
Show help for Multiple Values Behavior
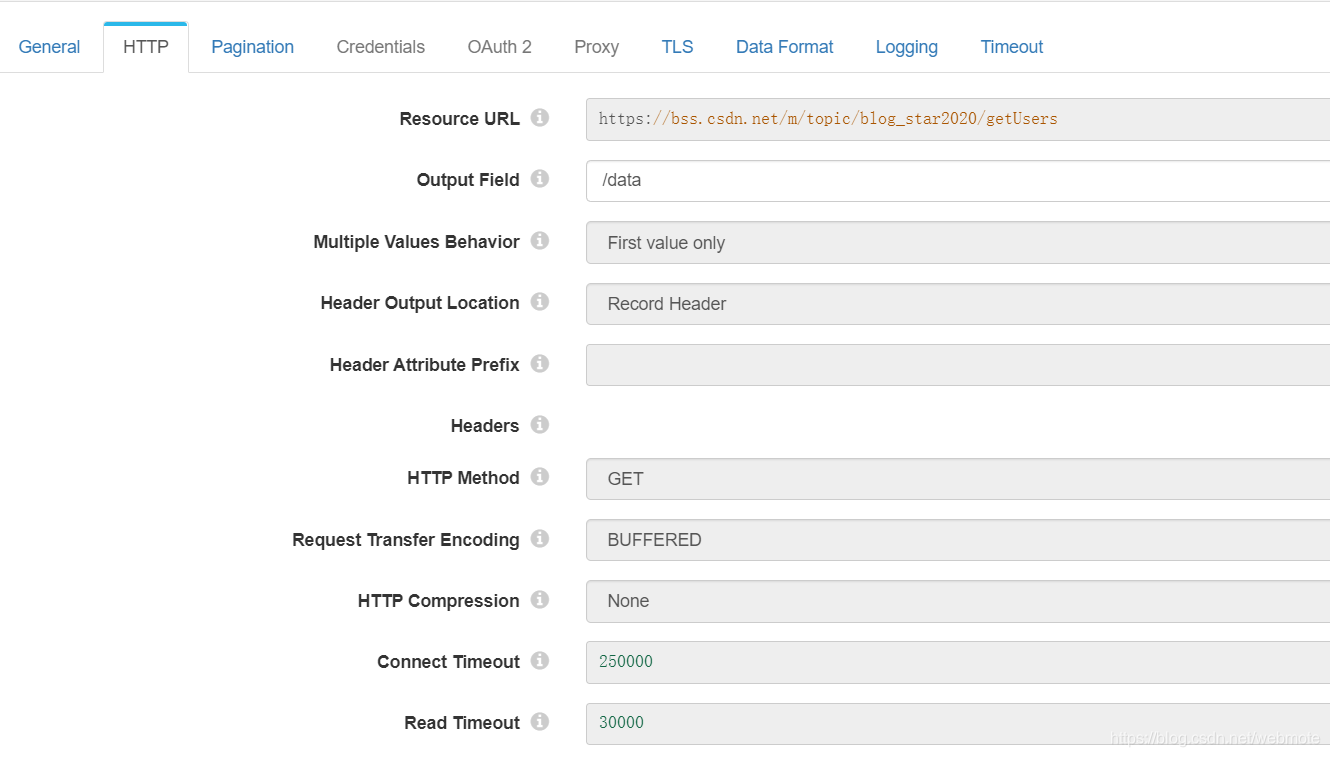pyautogui.click(x=540, y=241)
